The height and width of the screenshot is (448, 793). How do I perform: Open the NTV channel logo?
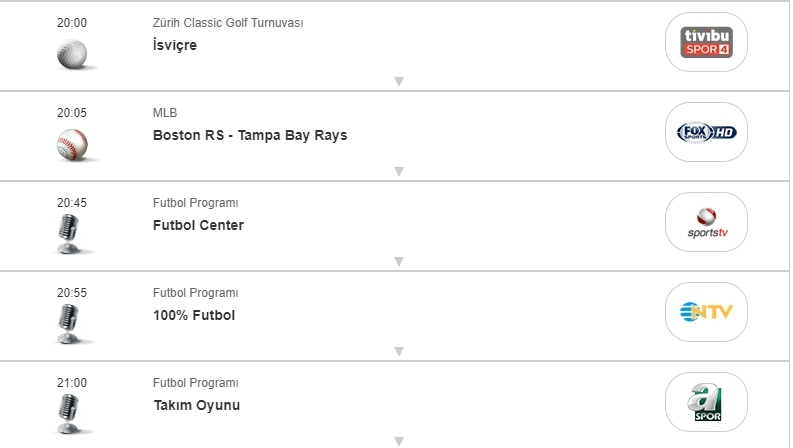[x=706, y=312]
